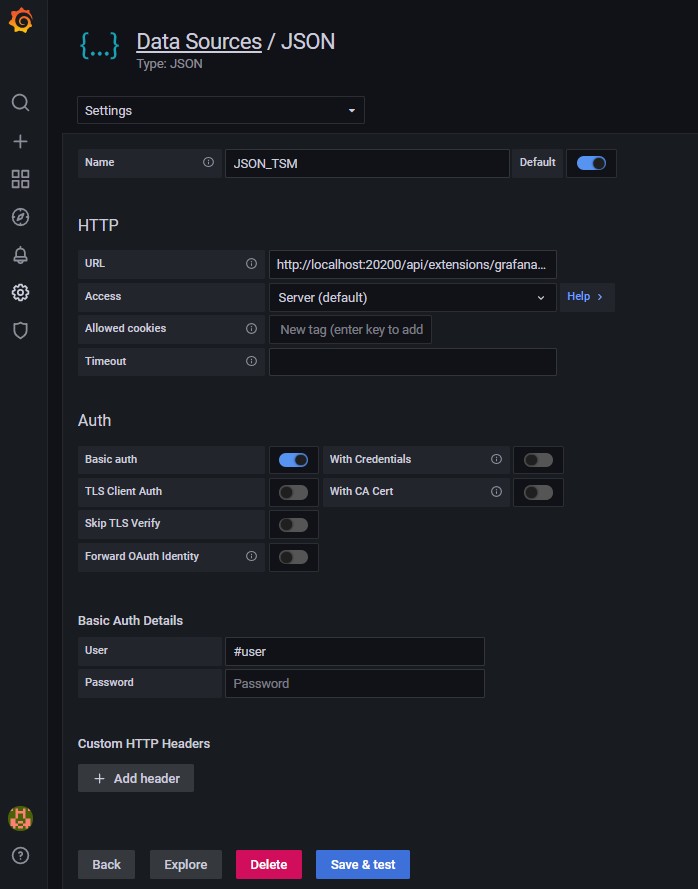Click the Password input field

(354, 684)
